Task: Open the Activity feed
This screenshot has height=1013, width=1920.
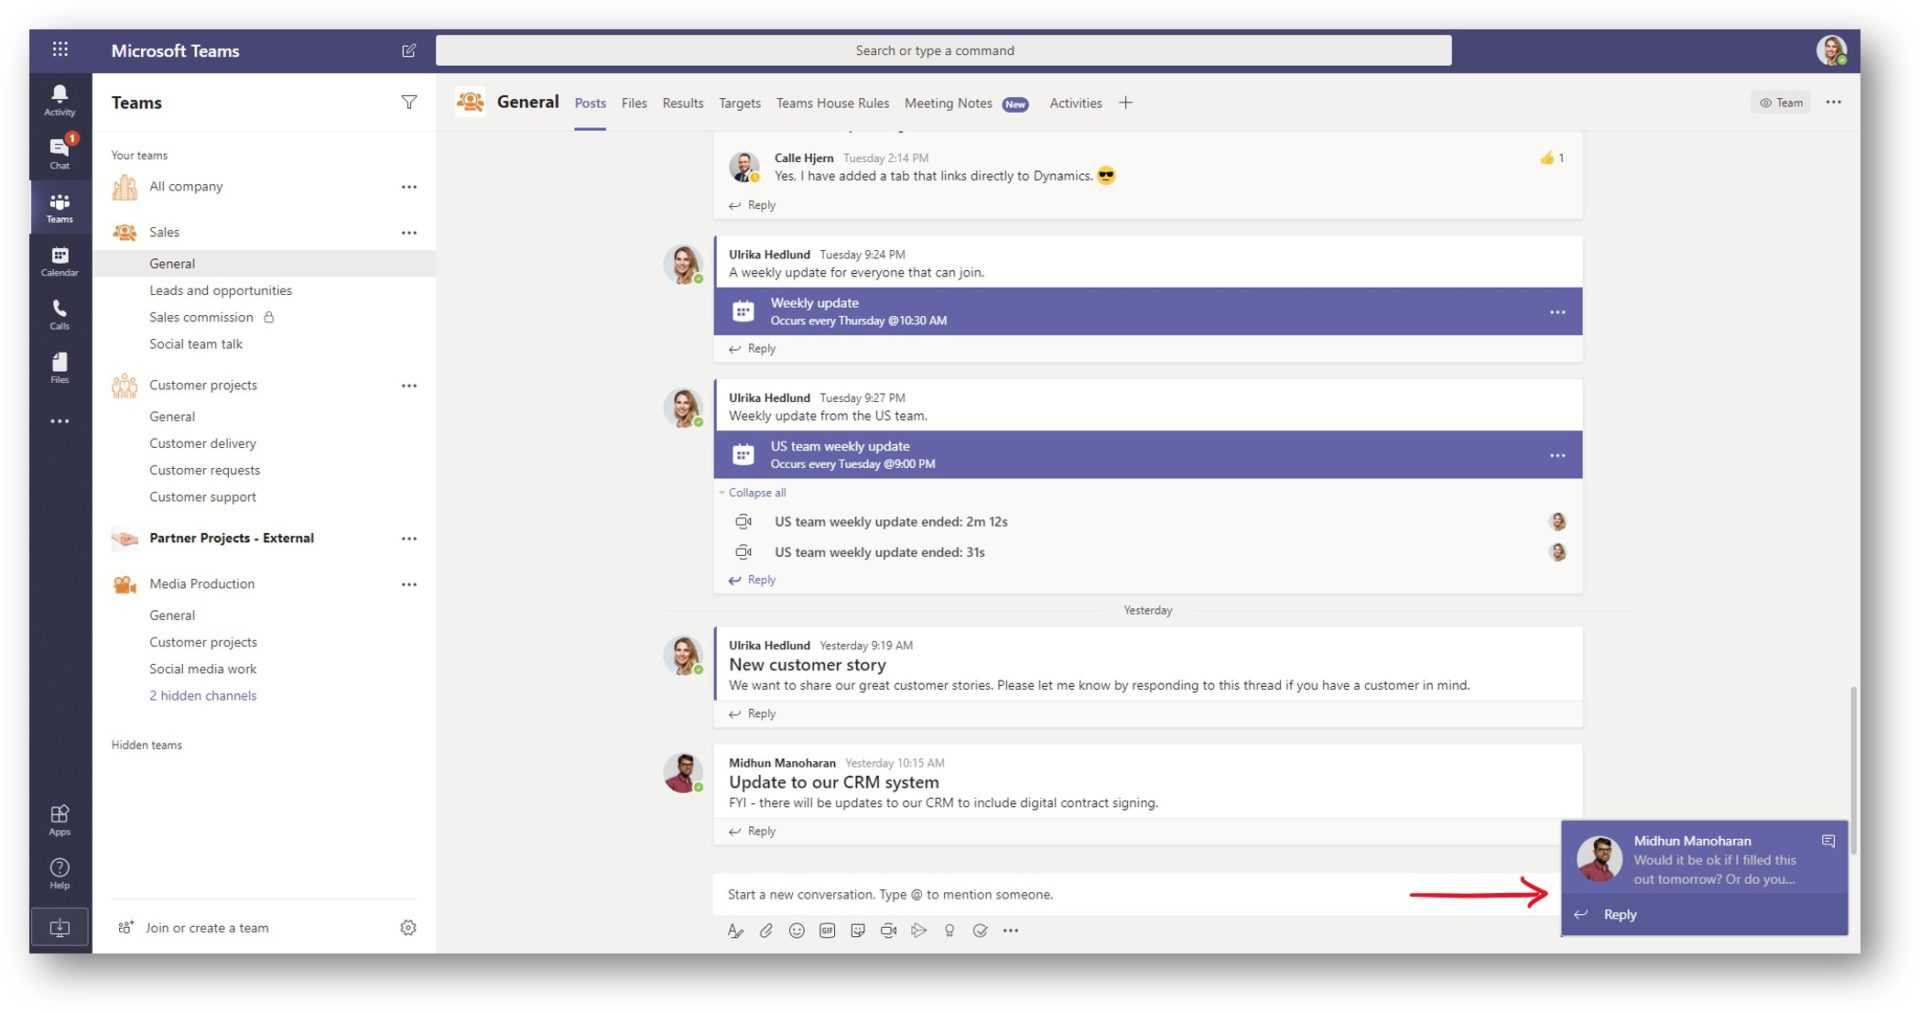Action: [60, 100]
